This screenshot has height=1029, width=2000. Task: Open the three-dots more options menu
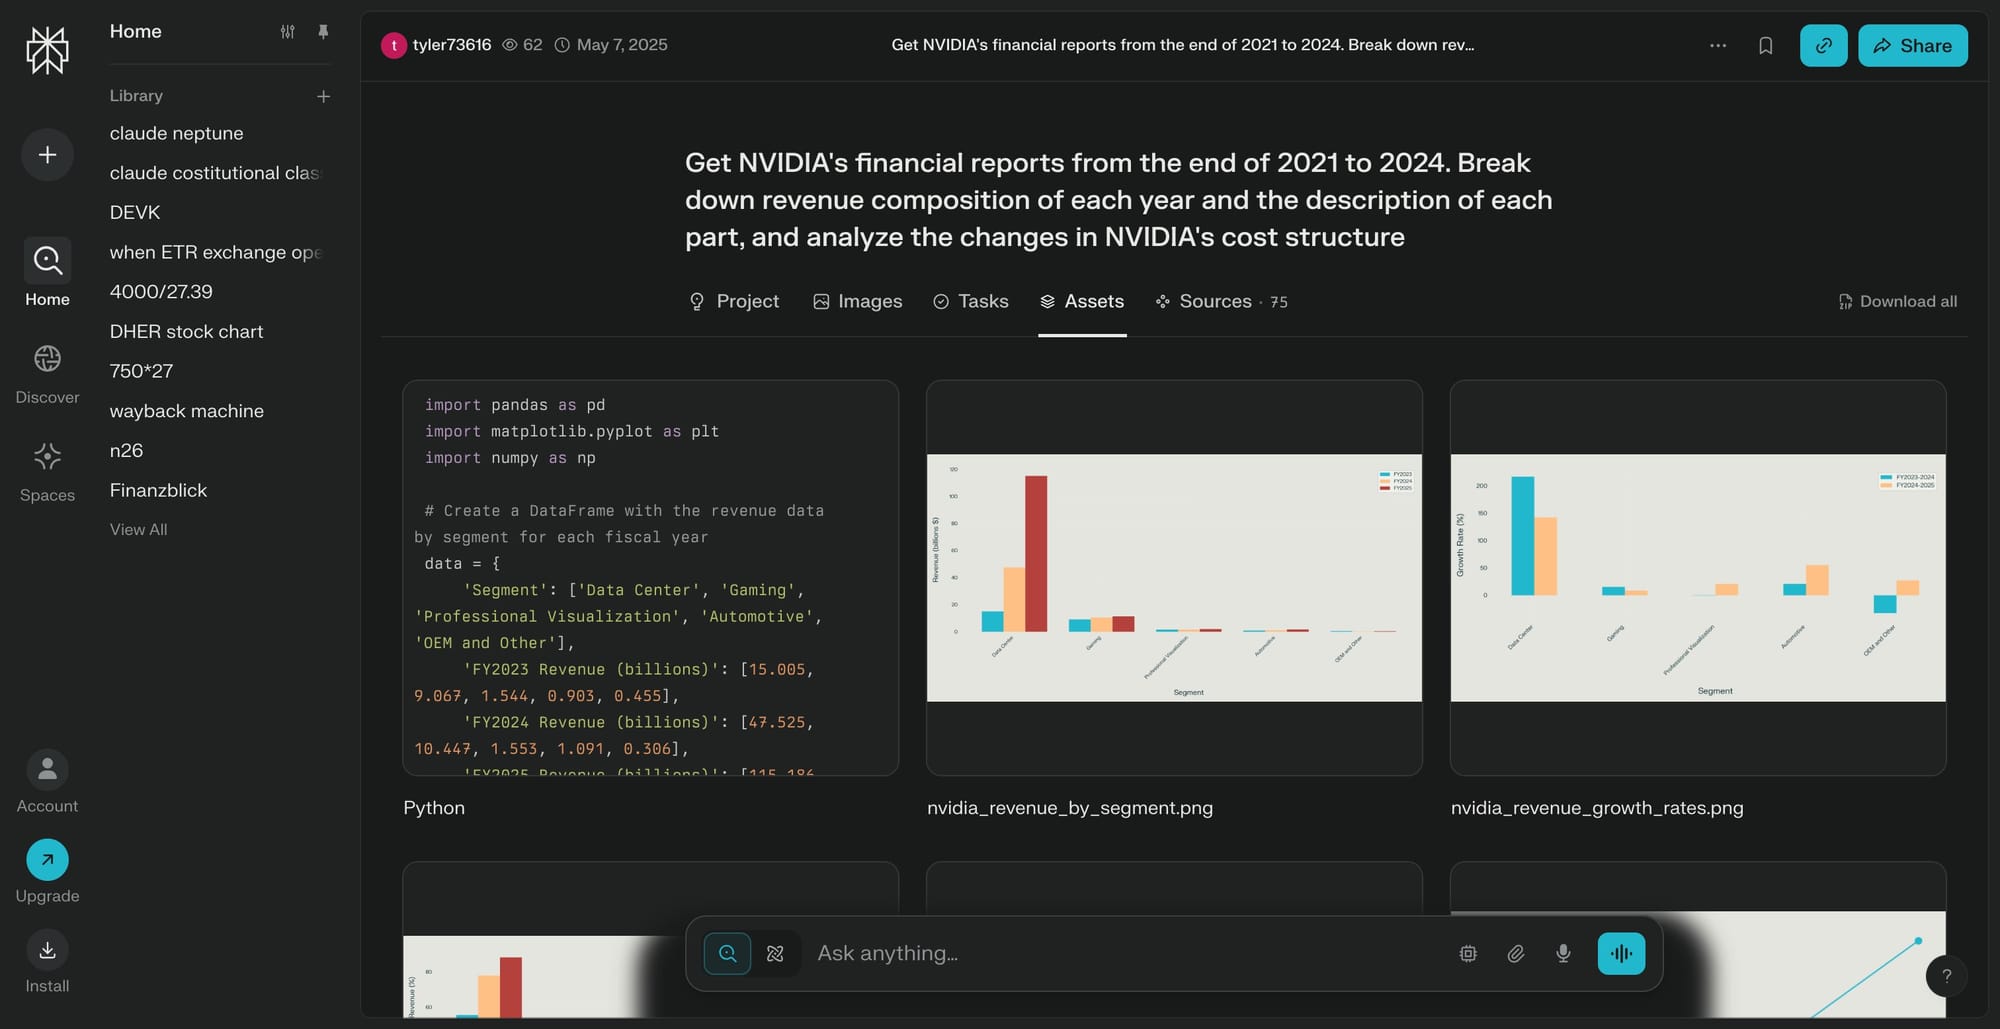tap(1718, 46)
